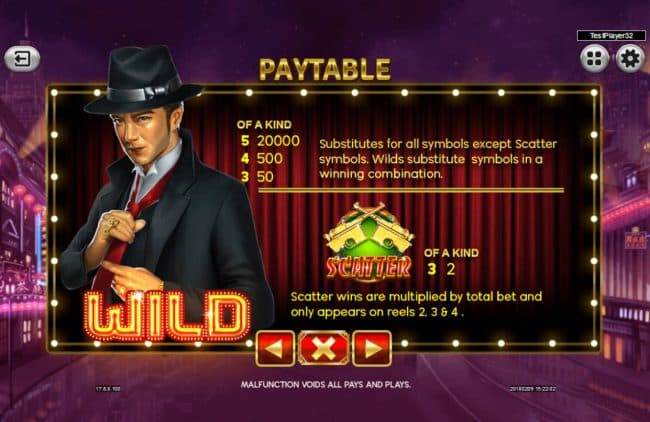Click the exit game icon
The height and width of the screenshot is (422, 650).
click(x=22, y=59)
